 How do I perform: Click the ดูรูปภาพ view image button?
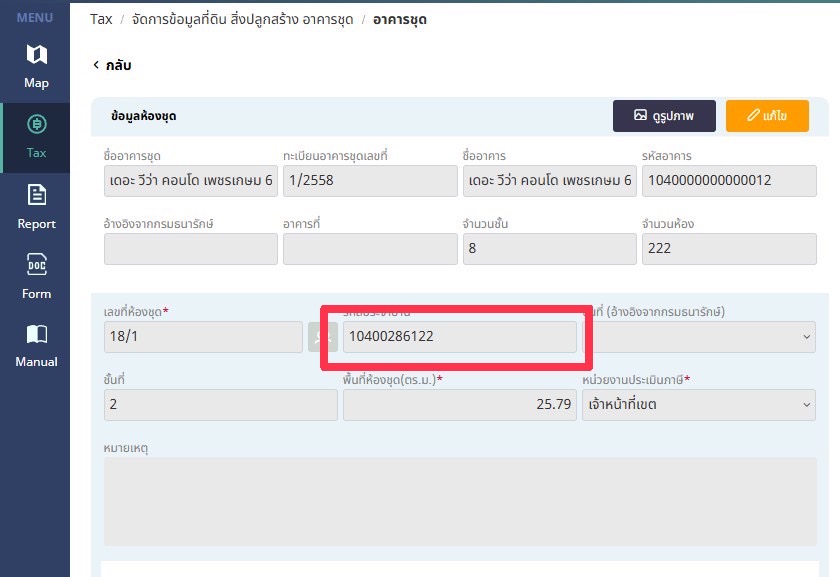click(665, 116)
